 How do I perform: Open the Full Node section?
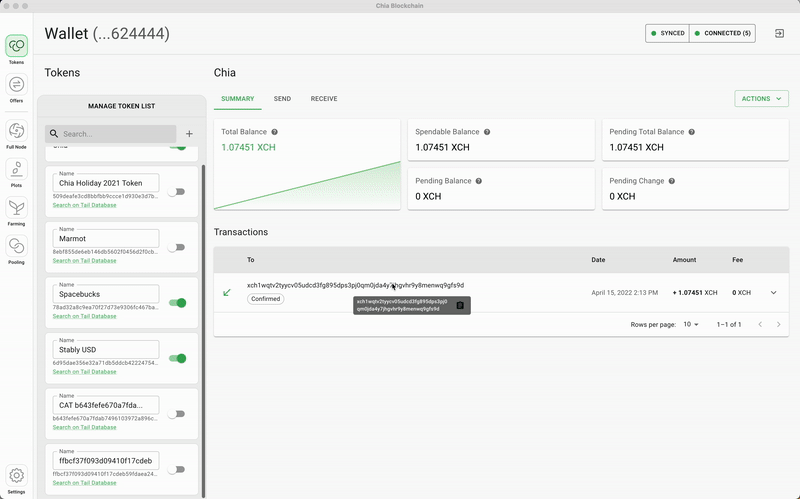pos(16,132)
